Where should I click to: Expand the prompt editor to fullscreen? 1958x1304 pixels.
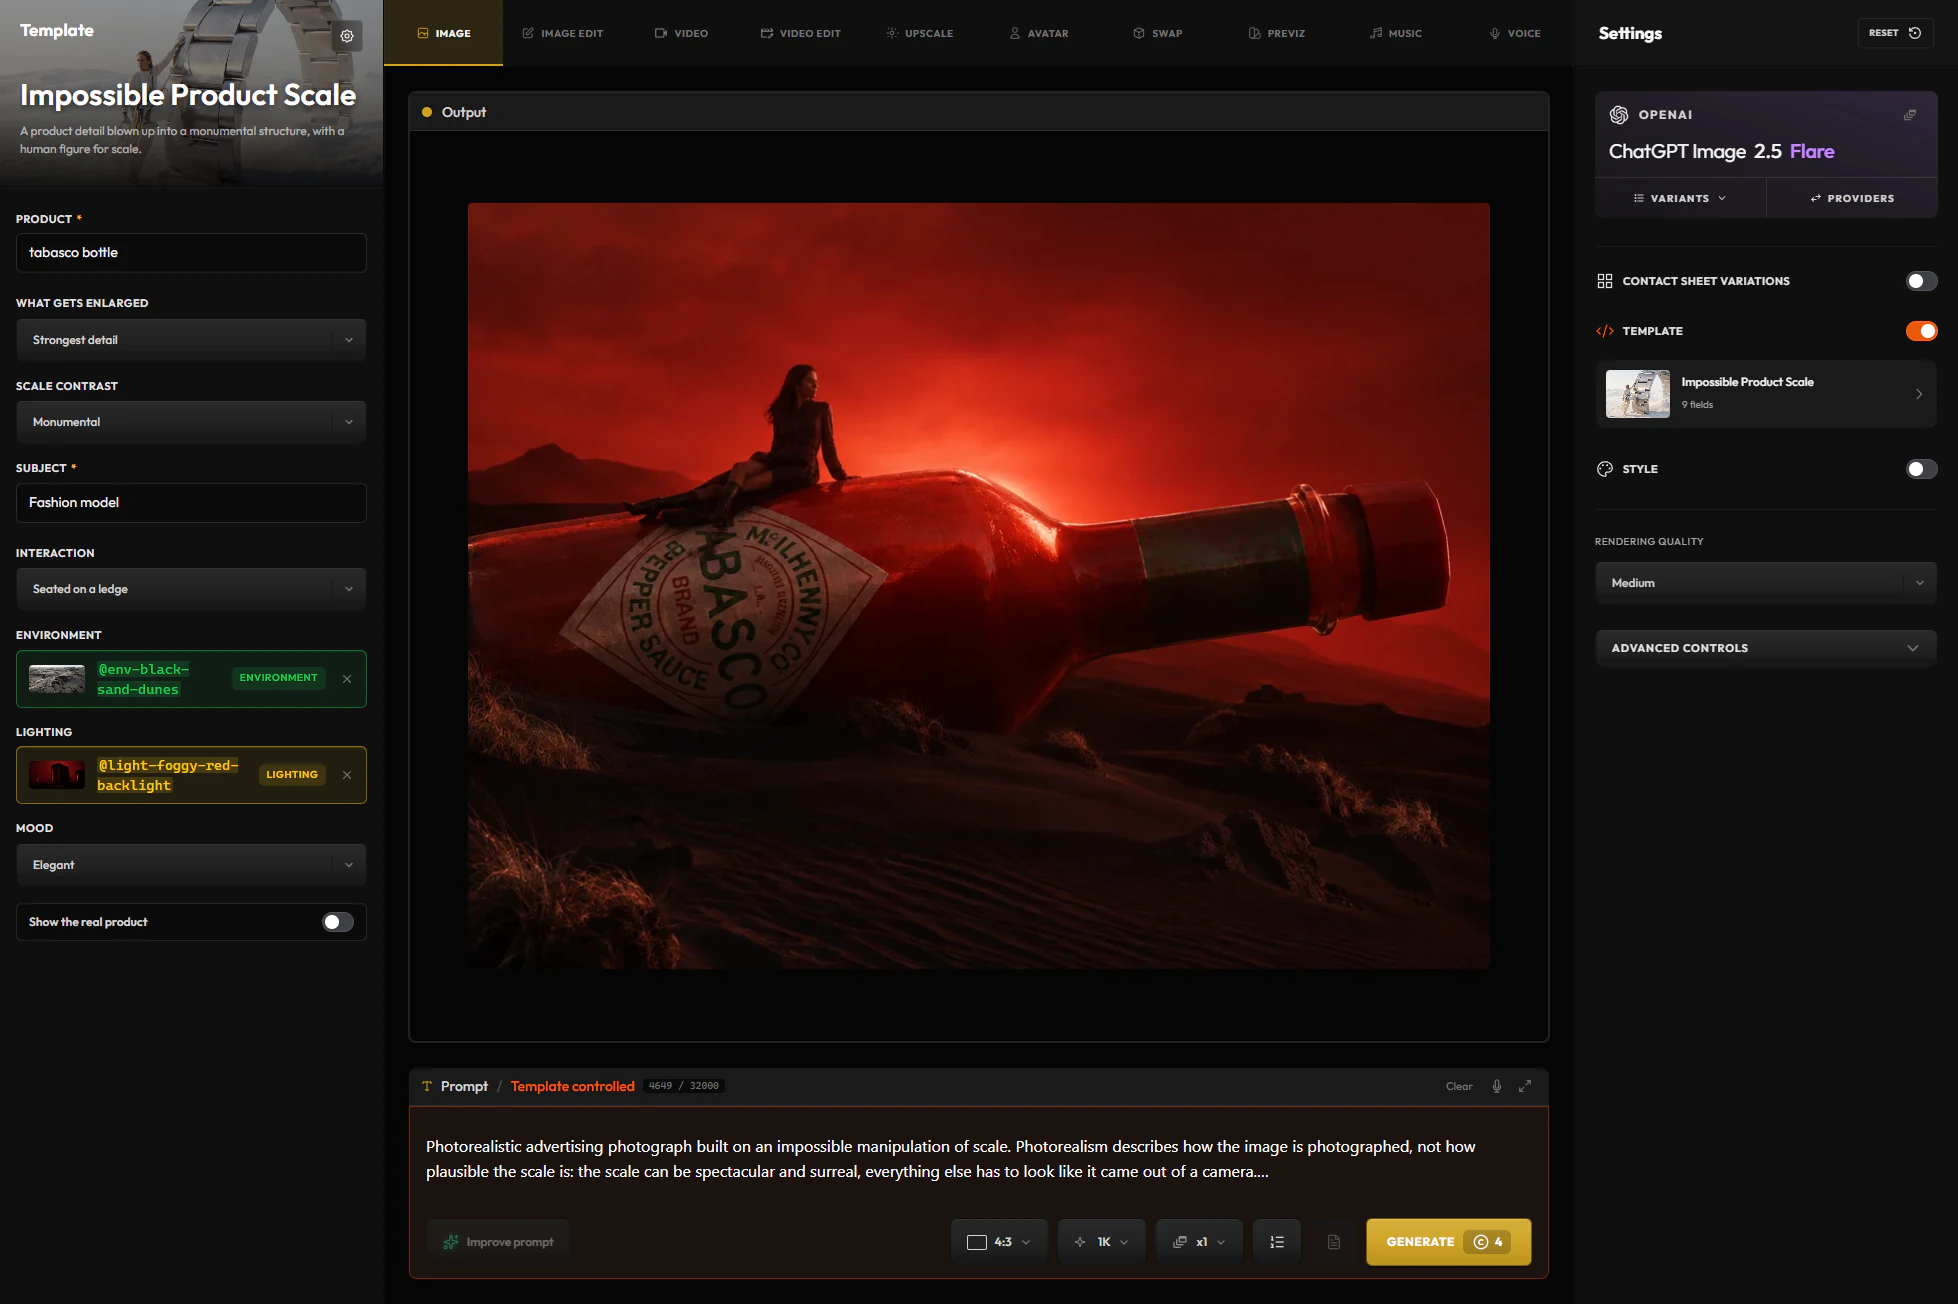(1525, 1086)
